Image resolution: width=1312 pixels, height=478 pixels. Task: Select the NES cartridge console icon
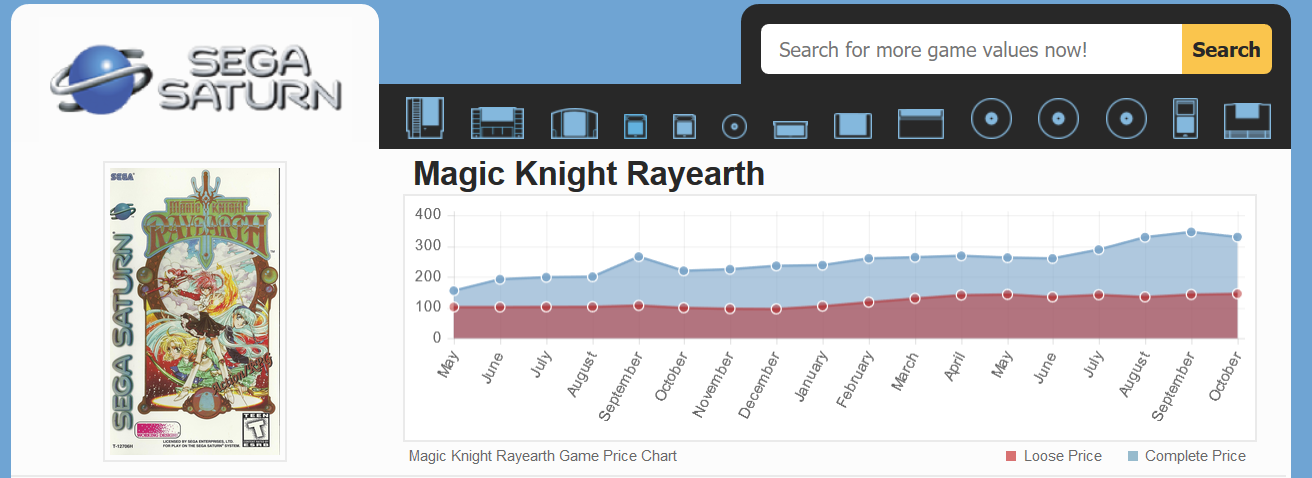point(424,118)
